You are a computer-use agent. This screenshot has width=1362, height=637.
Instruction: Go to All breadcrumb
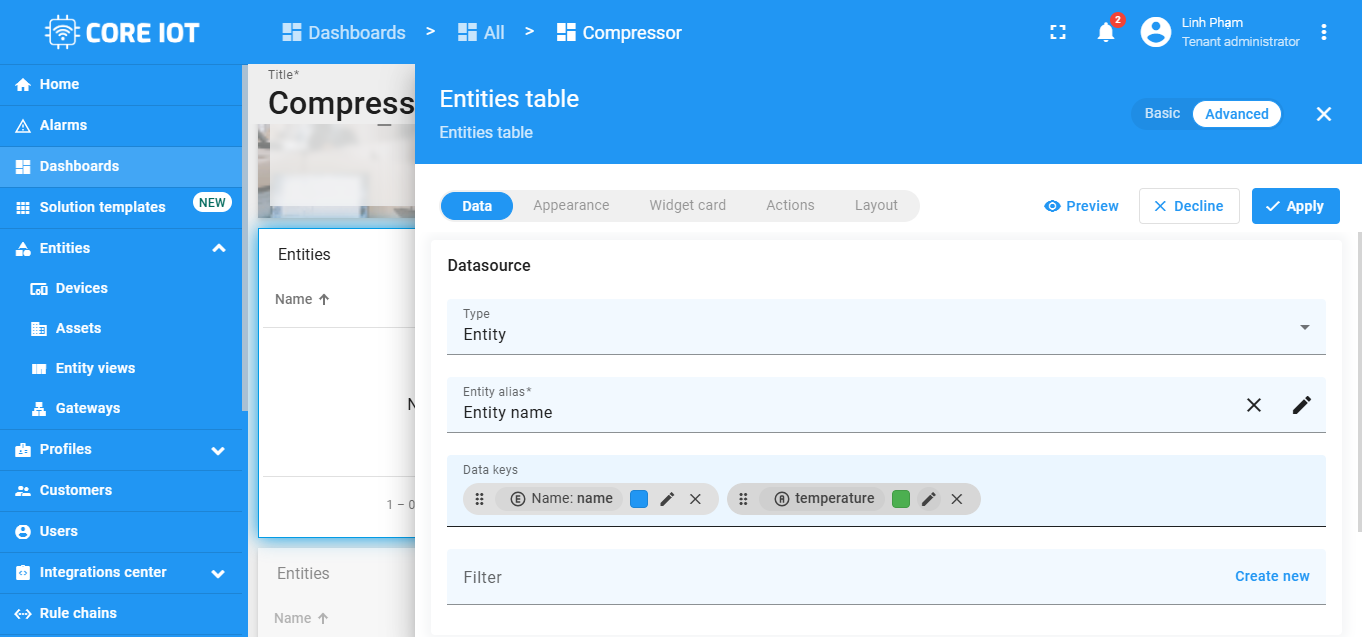tap(481, 32)
